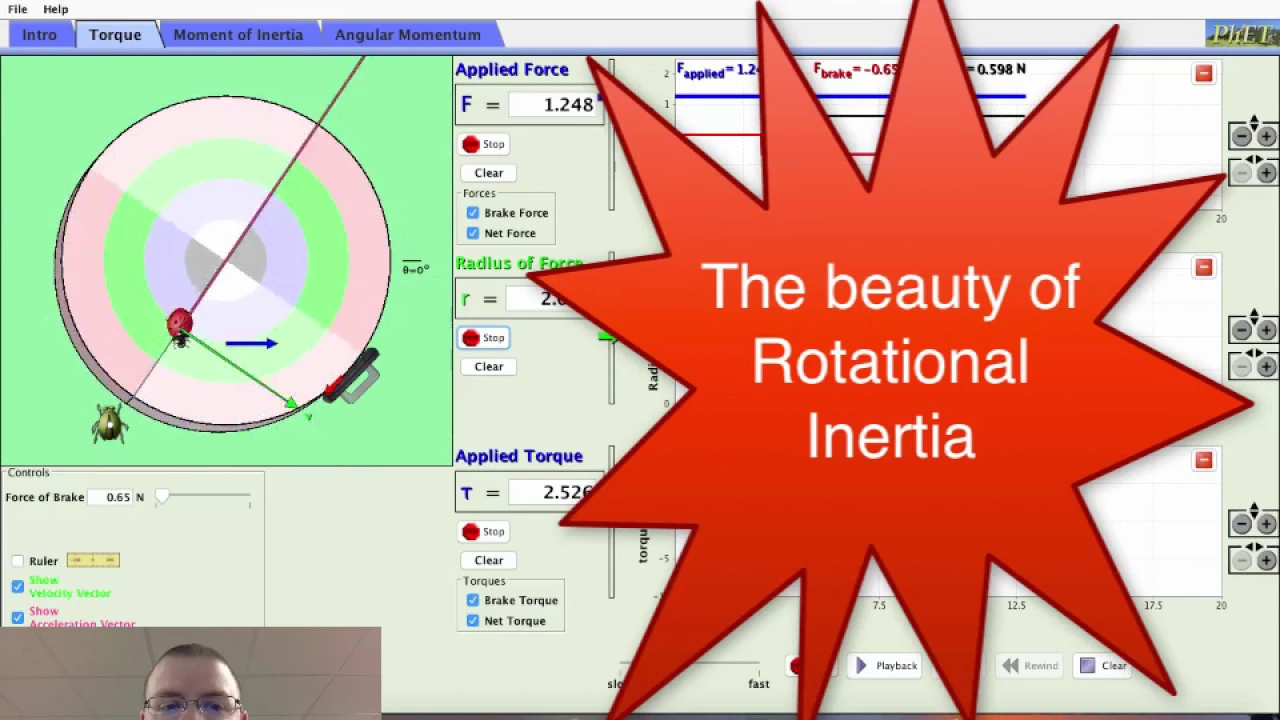Select the green beetle beside the disc
The image size is (1280, 720).
pos(109,423)
